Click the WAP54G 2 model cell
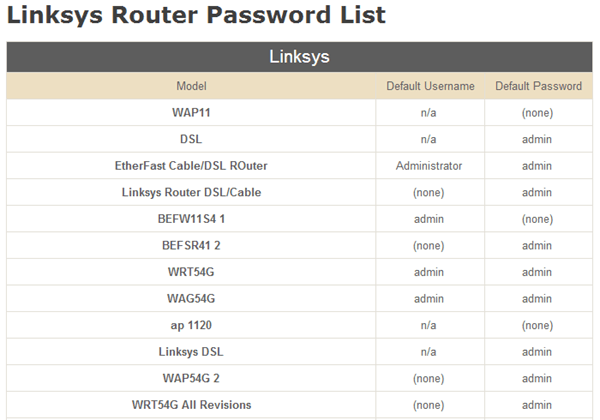 [191, 378]
